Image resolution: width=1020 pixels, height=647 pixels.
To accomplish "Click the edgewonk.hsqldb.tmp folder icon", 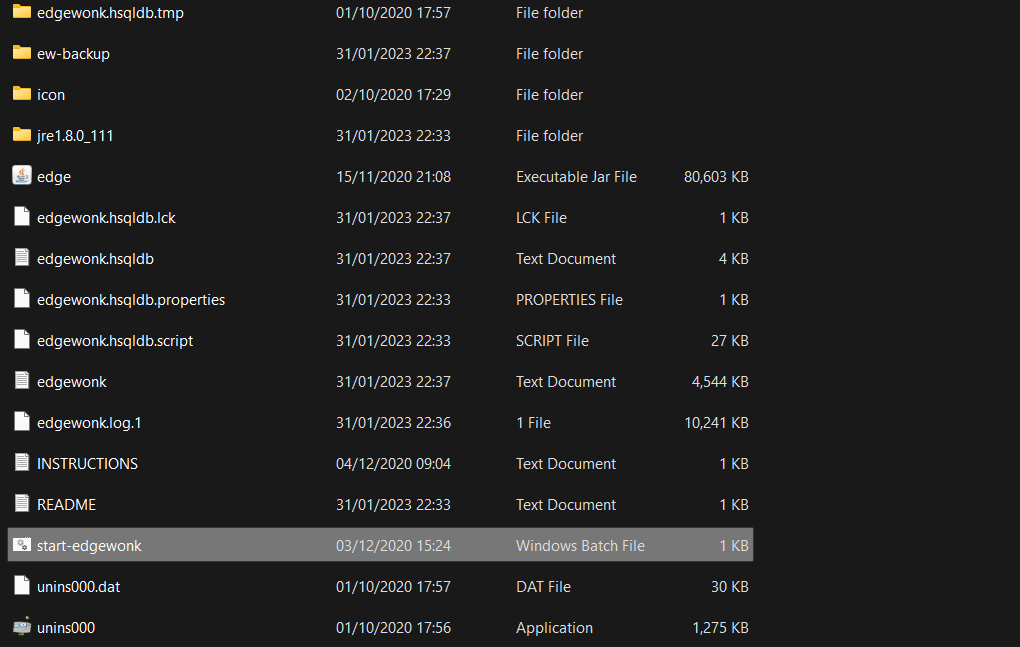I will tap(22, 12).
